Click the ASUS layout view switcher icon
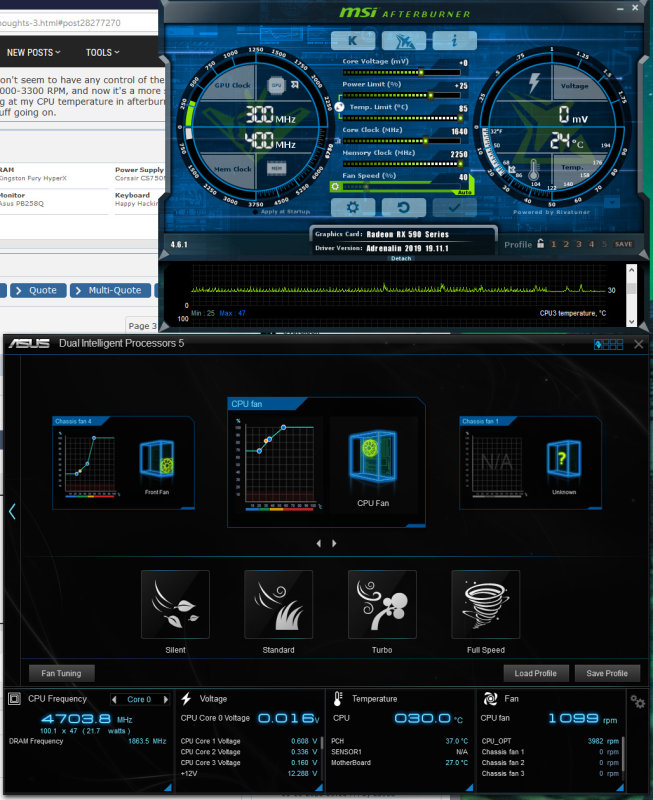653x800 pixels. pos(609,344)
